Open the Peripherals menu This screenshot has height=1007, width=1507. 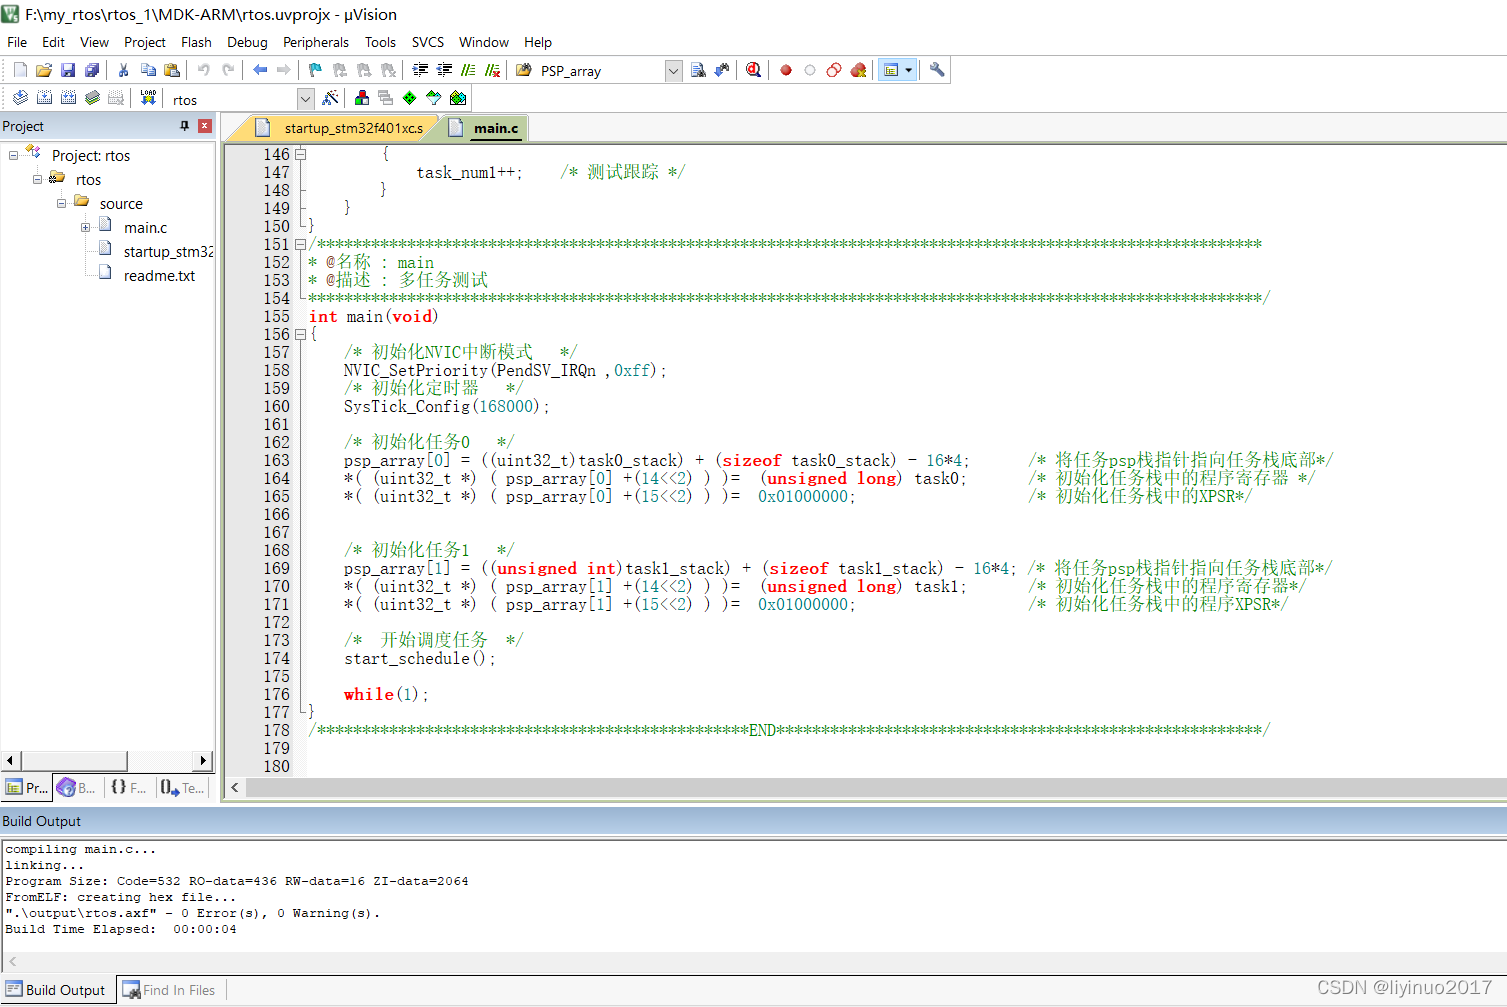click(315, 42)
